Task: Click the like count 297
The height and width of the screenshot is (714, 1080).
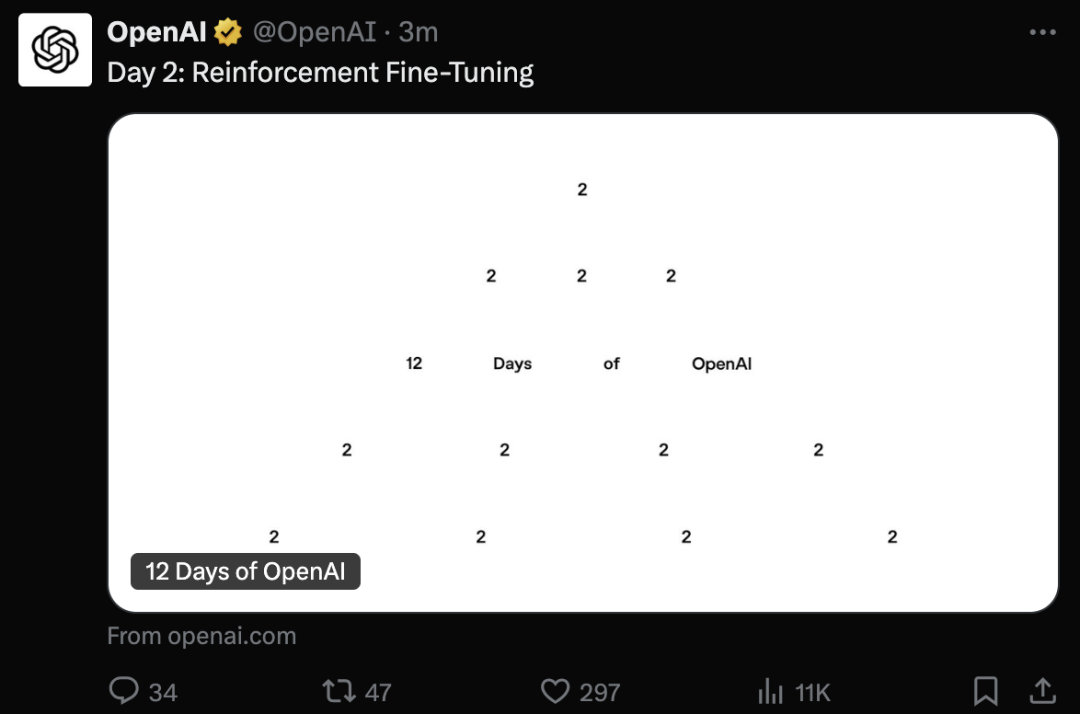Action: 600,691
